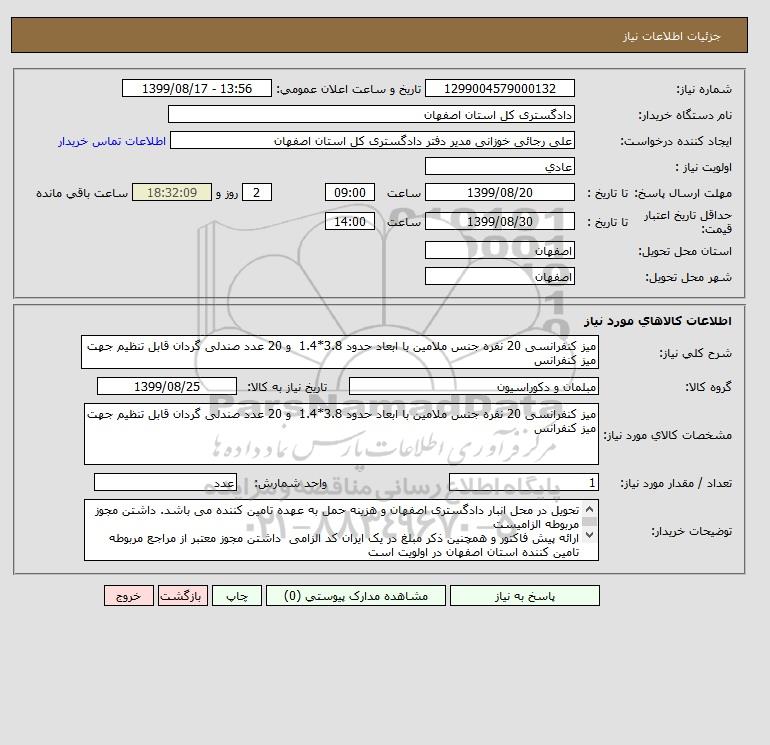770x745 pixels.
Task: Click the چاپ print button
Action: (237, 596)
